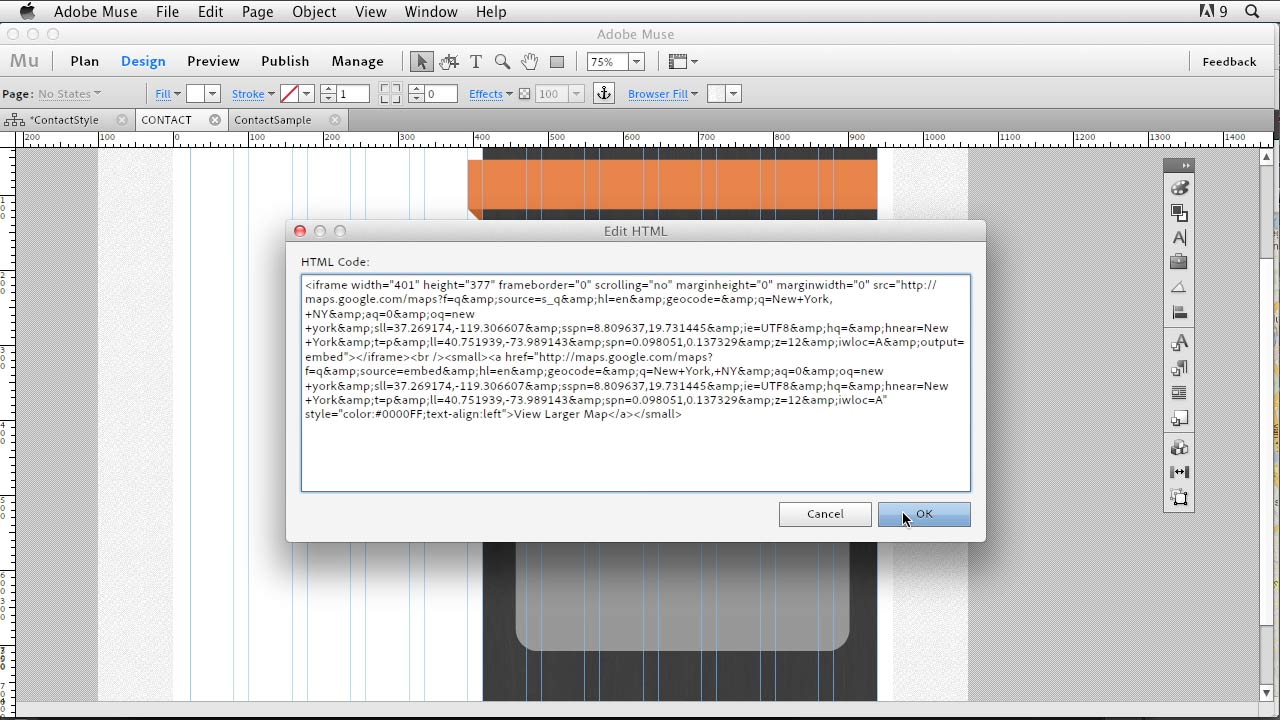The image size is (1280, 720).
Task: Switch to Plan mode
Action: pos(84,61)
